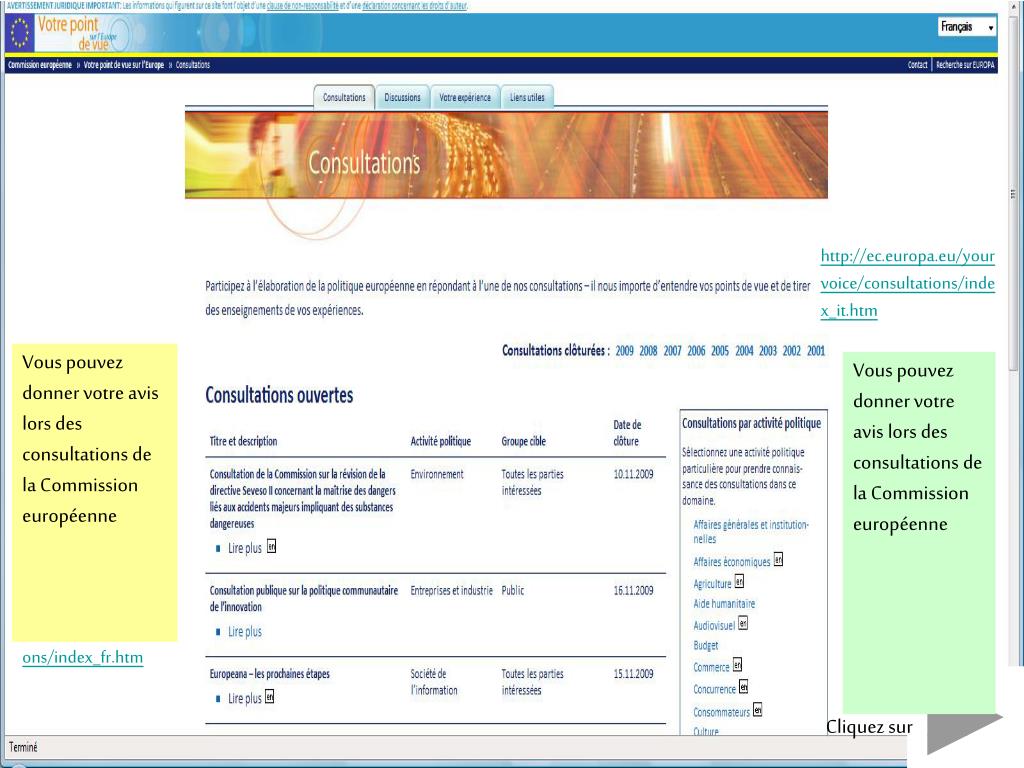Select the Agriculture activity link
Viewport: 1024px width, 768px height.
pos(712,584)
